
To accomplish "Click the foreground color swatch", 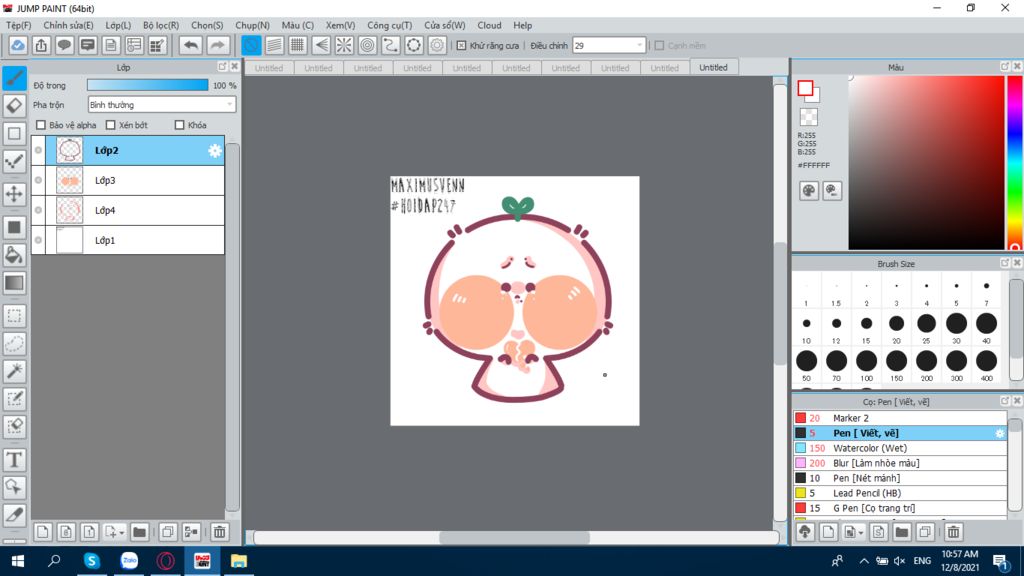I will point(805,88).
